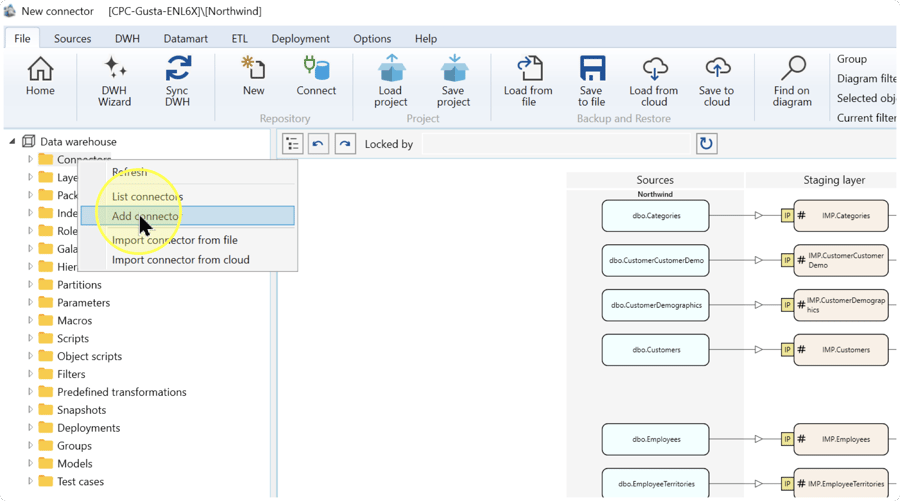Collapse the Data warehouse root node
Screen dimensions: 900x501
(12, 141)
